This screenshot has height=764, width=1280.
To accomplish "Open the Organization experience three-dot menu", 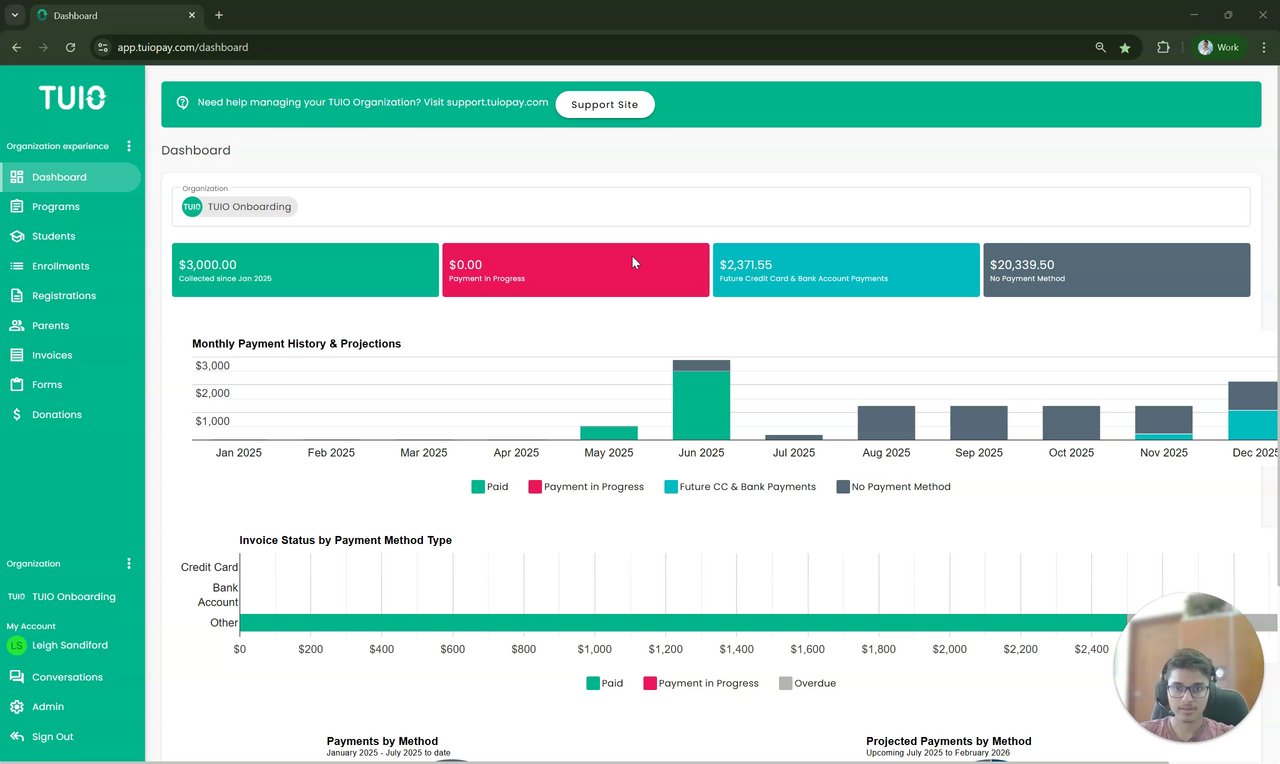I will pos(129,146).
